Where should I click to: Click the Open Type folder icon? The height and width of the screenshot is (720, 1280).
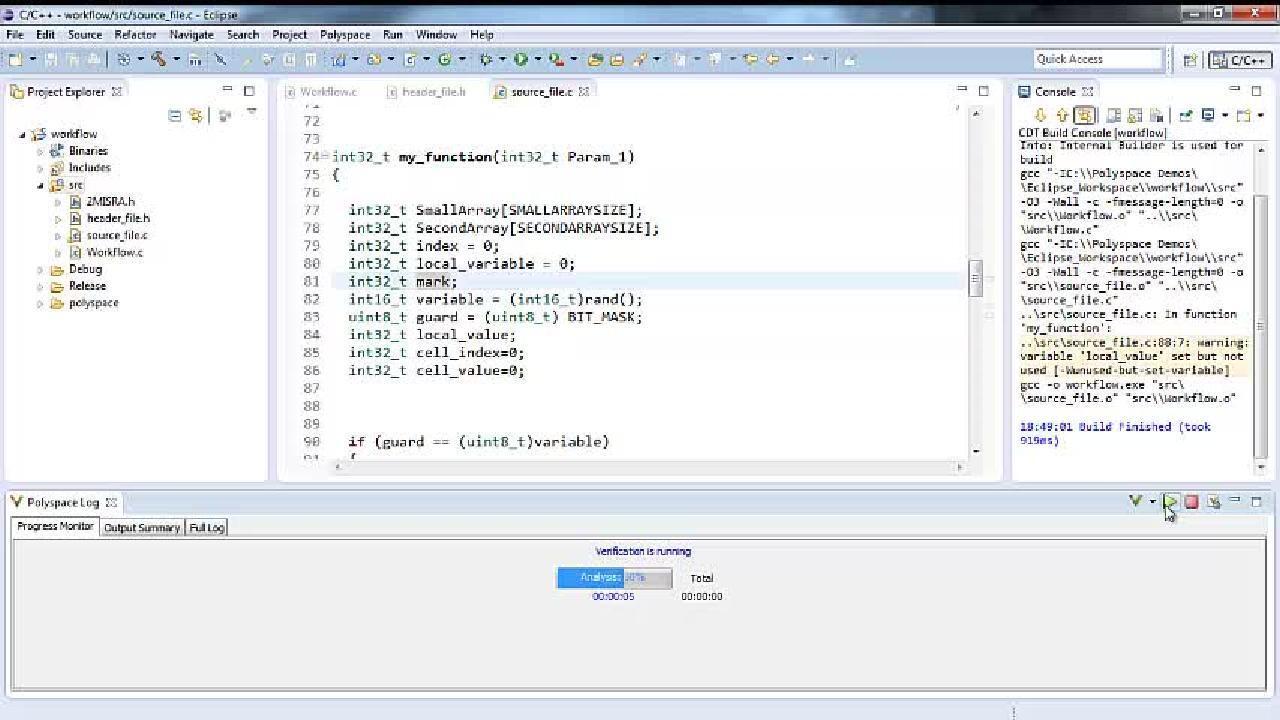tap(595, 60)
